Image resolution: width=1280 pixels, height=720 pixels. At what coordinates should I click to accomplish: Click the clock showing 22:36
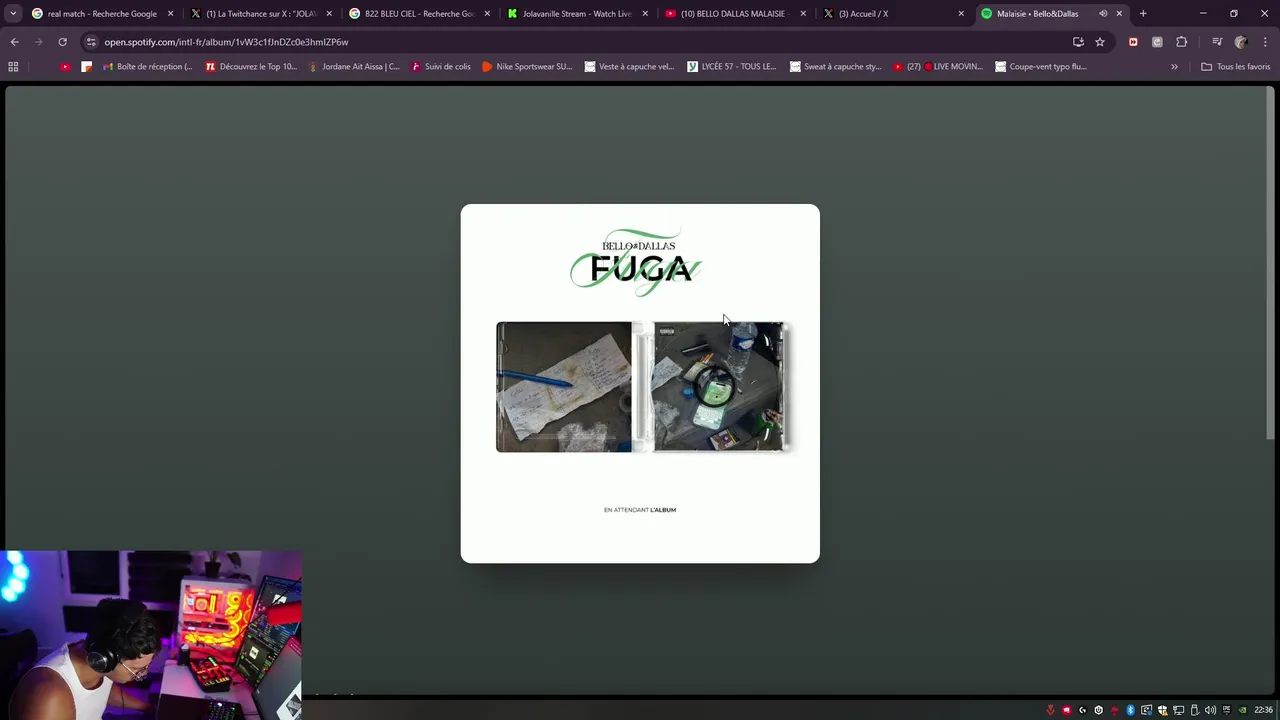click(x=1264, y=710)
